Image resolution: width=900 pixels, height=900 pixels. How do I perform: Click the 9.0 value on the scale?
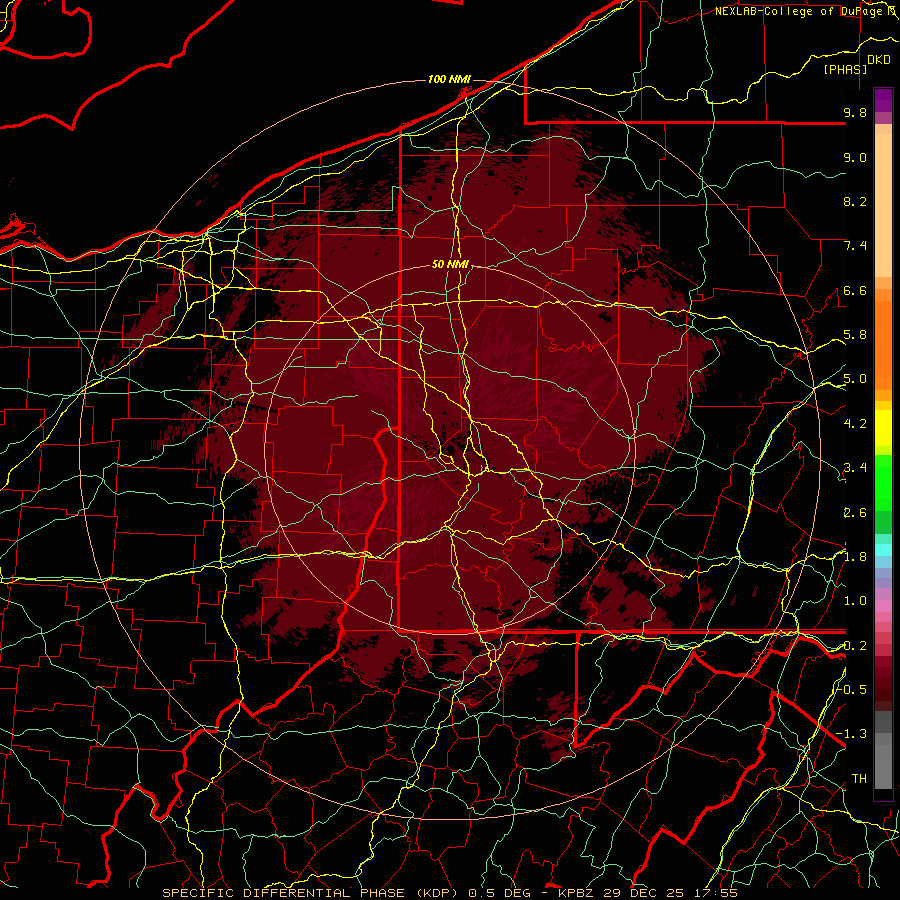pyautogui.click(x=855, y=157)
